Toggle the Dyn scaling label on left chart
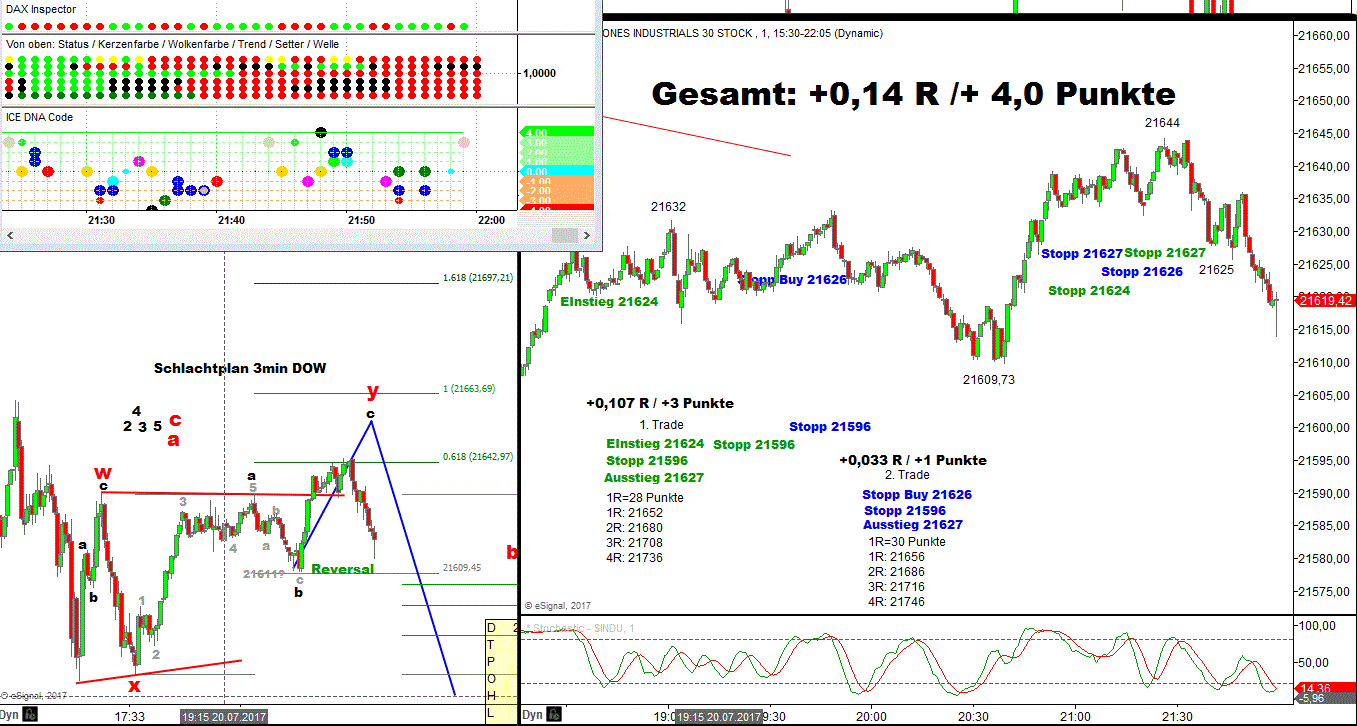 [x=10, y=715]
